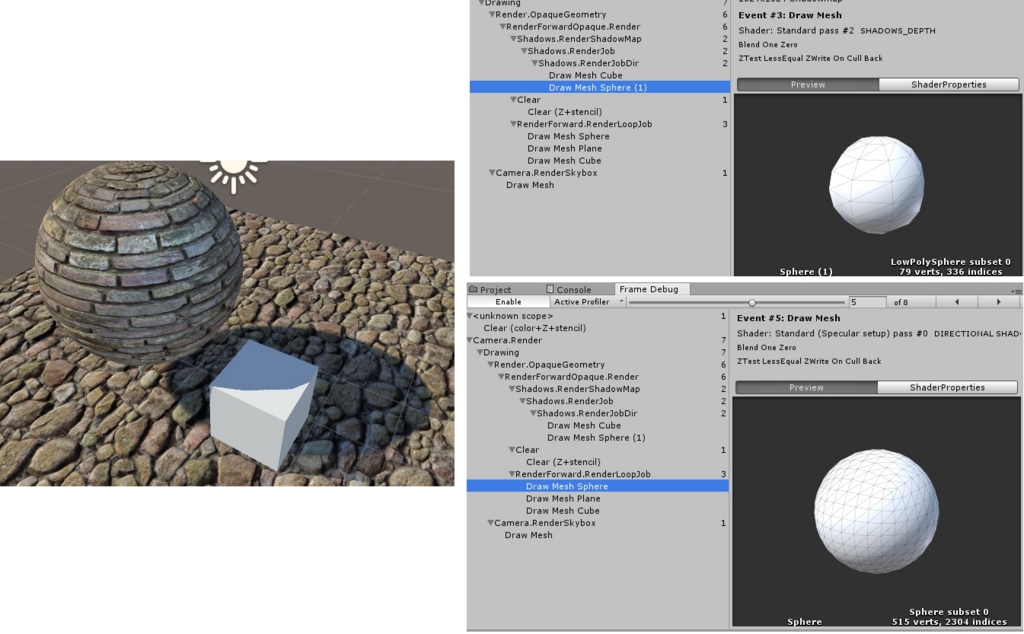
Task: Select skybox Draw Mesh event in Event #3 tree
Action: click(530, 185)
